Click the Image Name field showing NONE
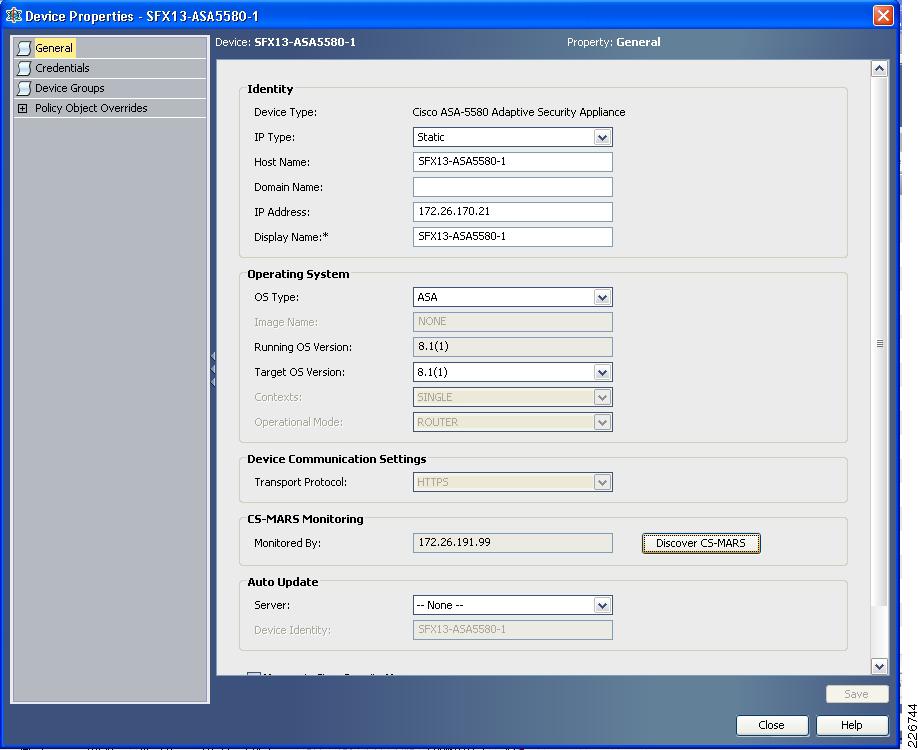The image size is (918, 750). pyautogui.click(x=512, y=322)
